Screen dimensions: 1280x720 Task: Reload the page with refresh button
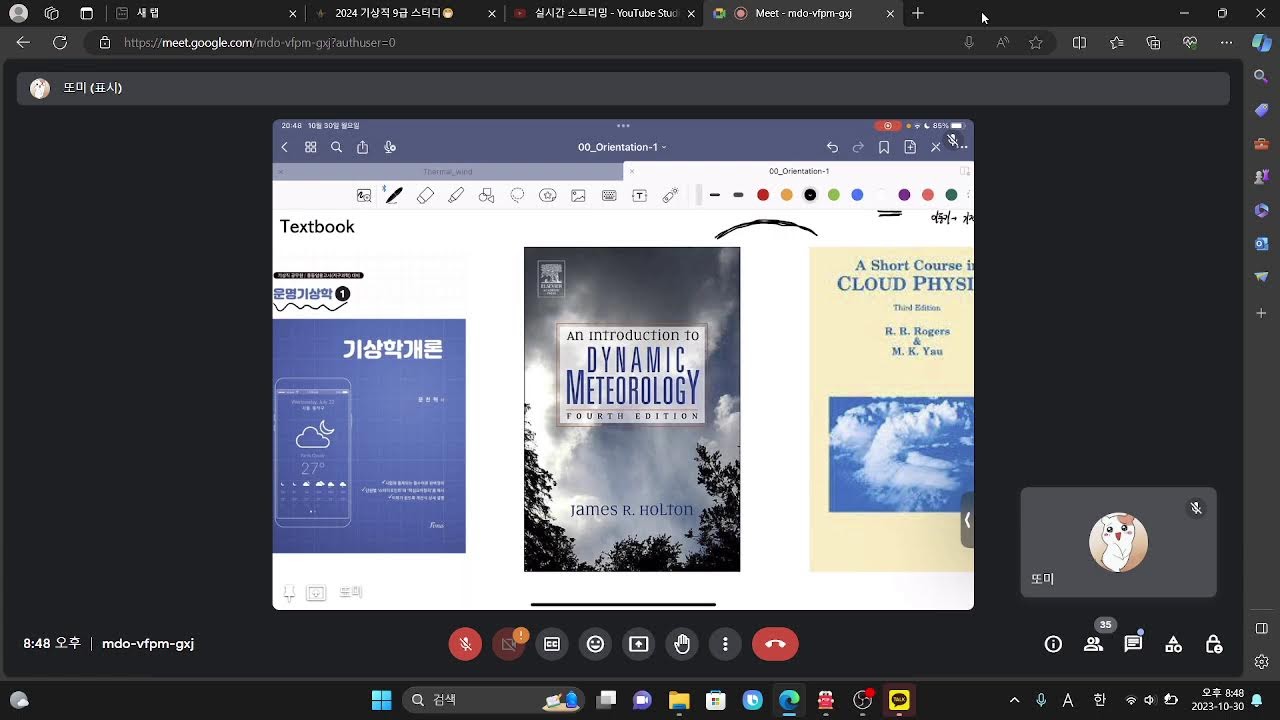60,43
